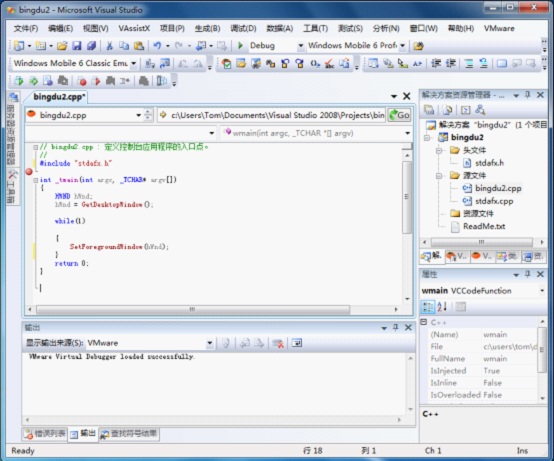Open the wmain VCCodeFunction object dropdown
Screen dimensions: 554x461
(542, 291)
